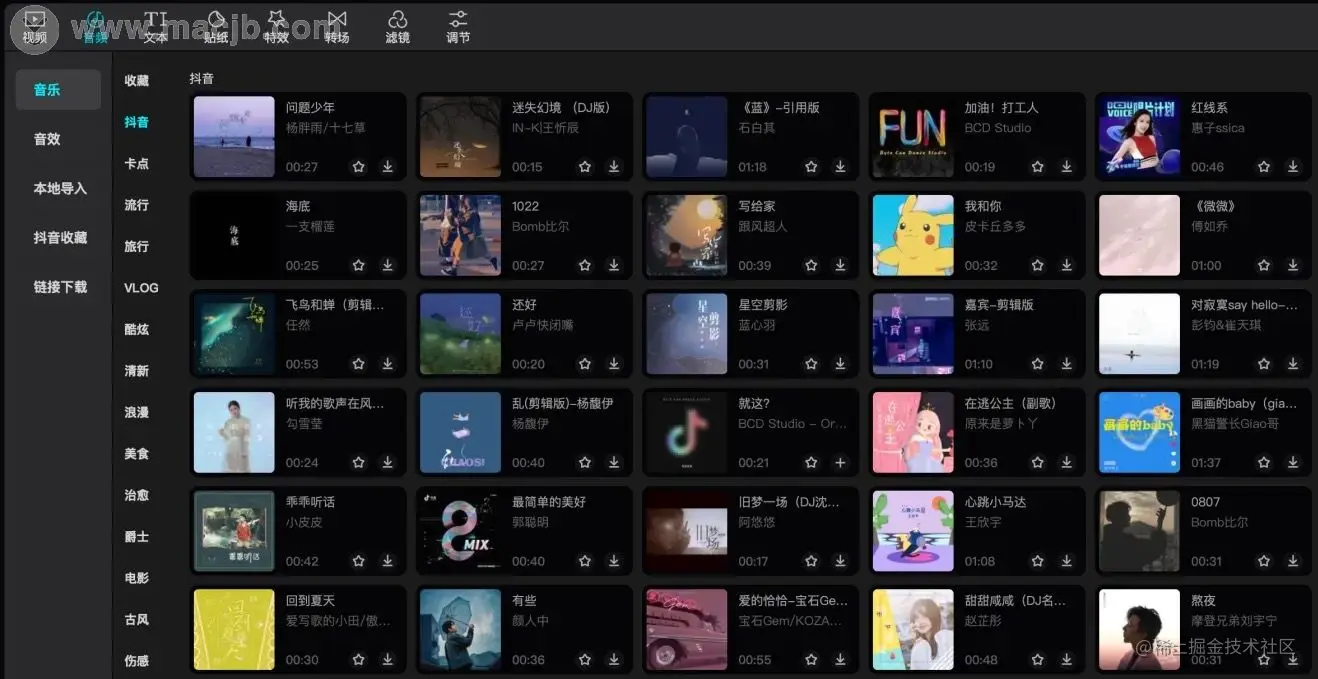Download the song 我和你
This screenshot has width=1318, height=679.
click(x=1066, y=265)
